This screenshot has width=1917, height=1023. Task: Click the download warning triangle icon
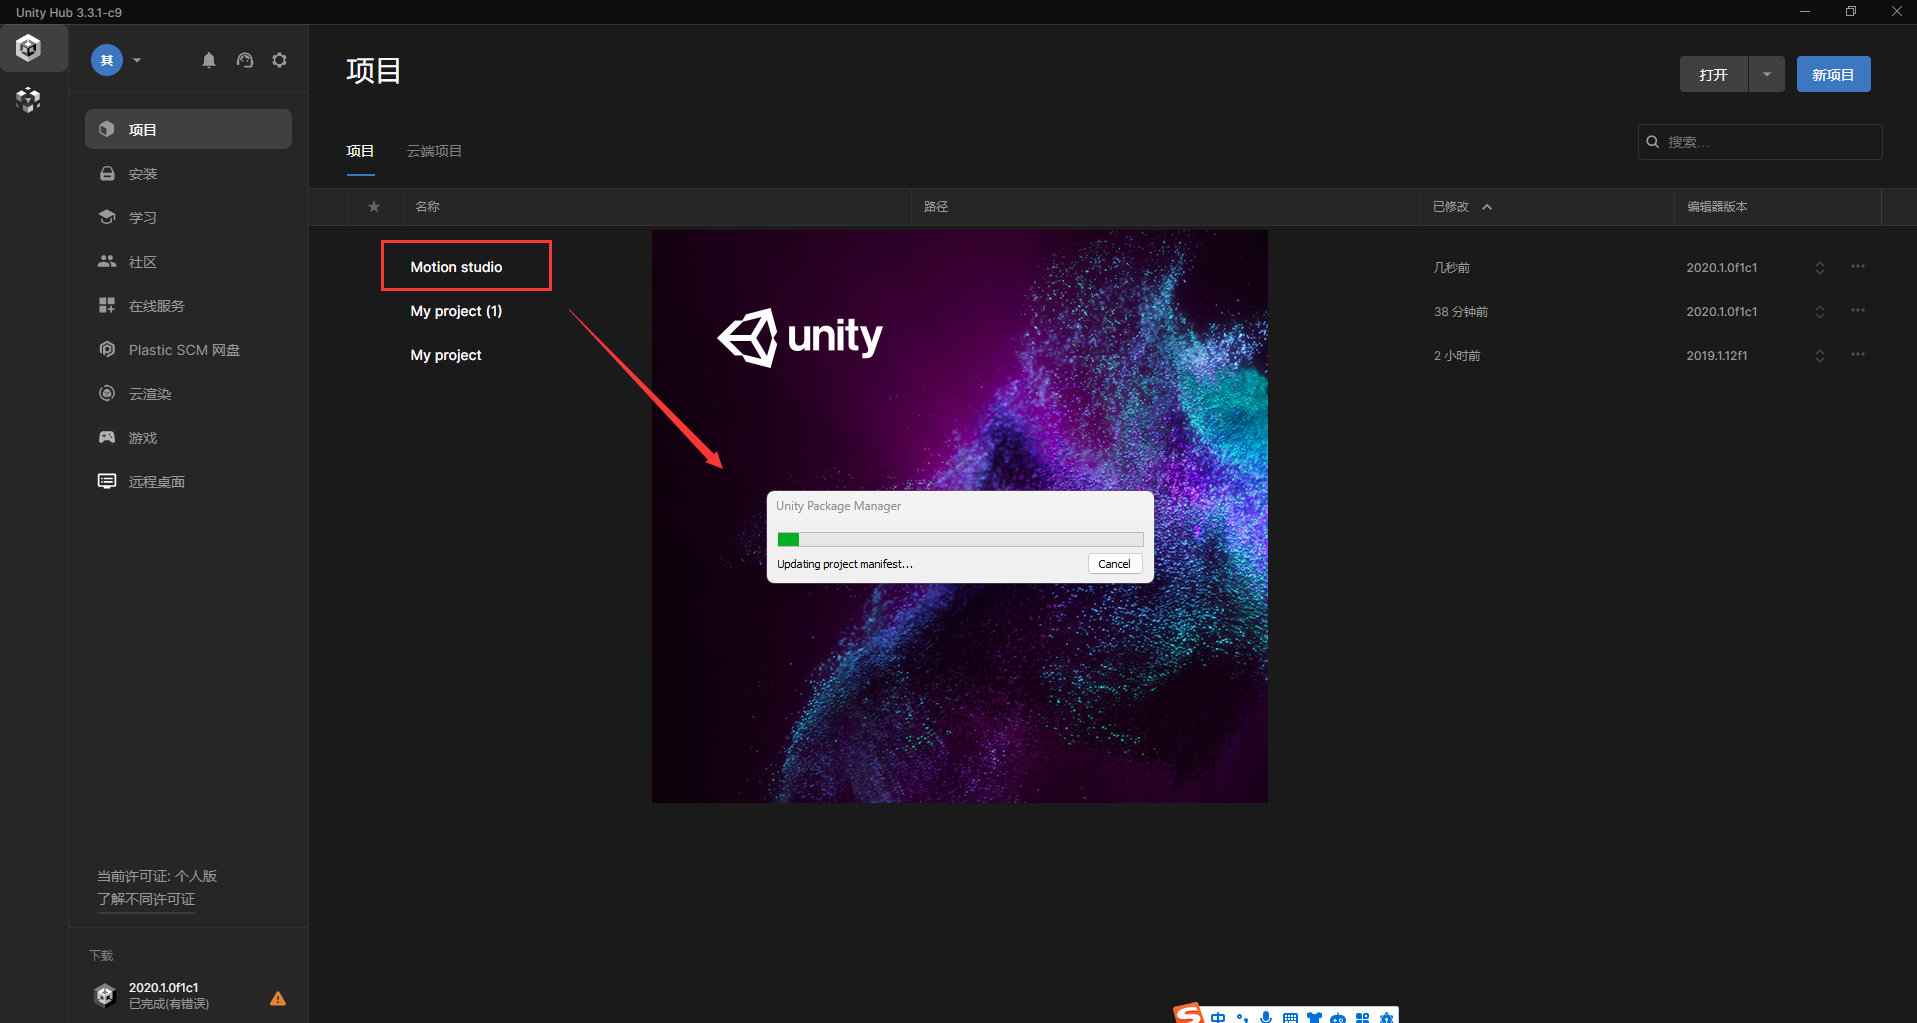(x=278, y=998)
